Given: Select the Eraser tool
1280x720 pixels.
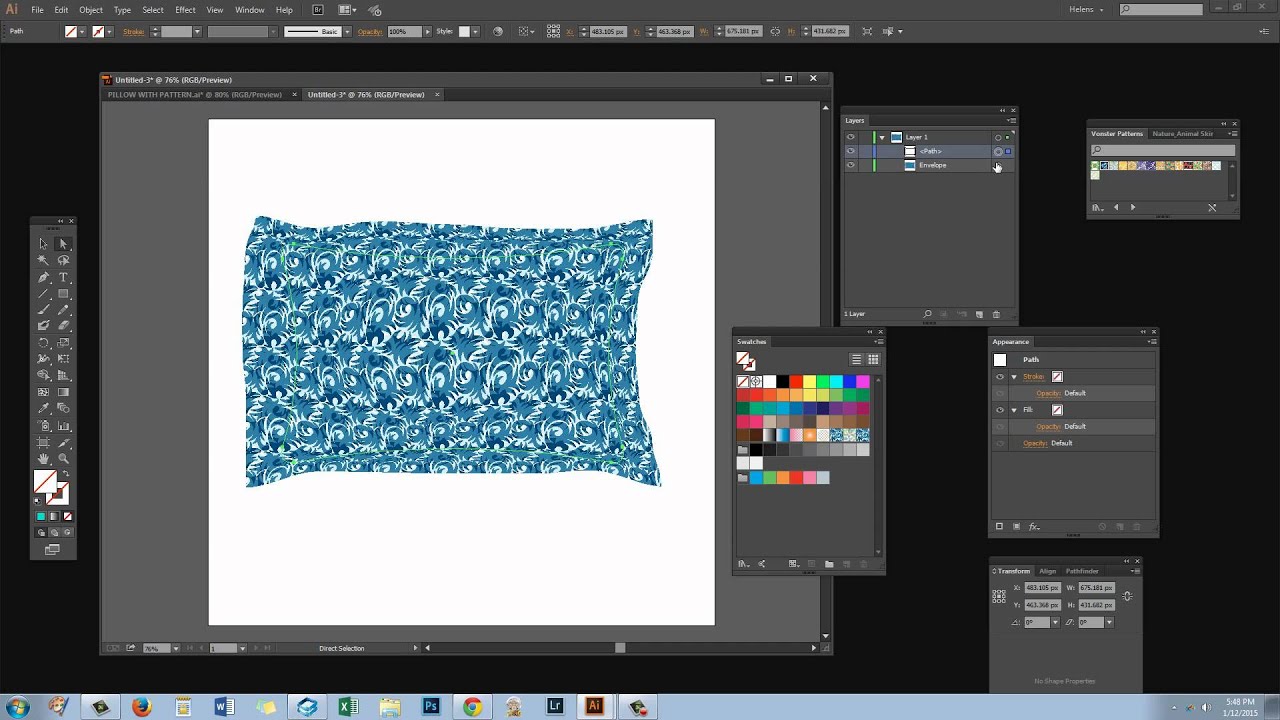Looking at the screenshot, I should tap(63, 325).
